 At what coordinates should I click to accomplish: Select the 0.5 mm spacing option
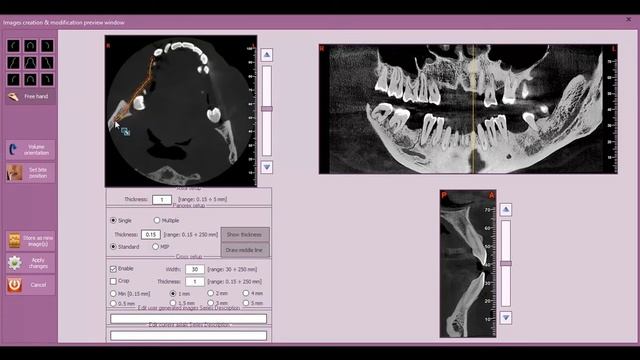coord(113,303)
